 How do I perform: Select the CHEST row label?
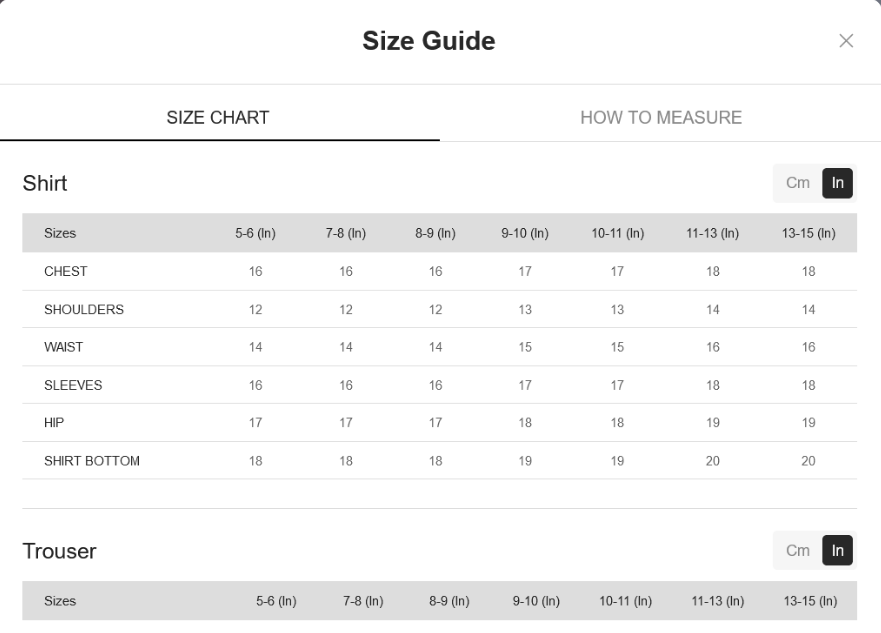66,271
